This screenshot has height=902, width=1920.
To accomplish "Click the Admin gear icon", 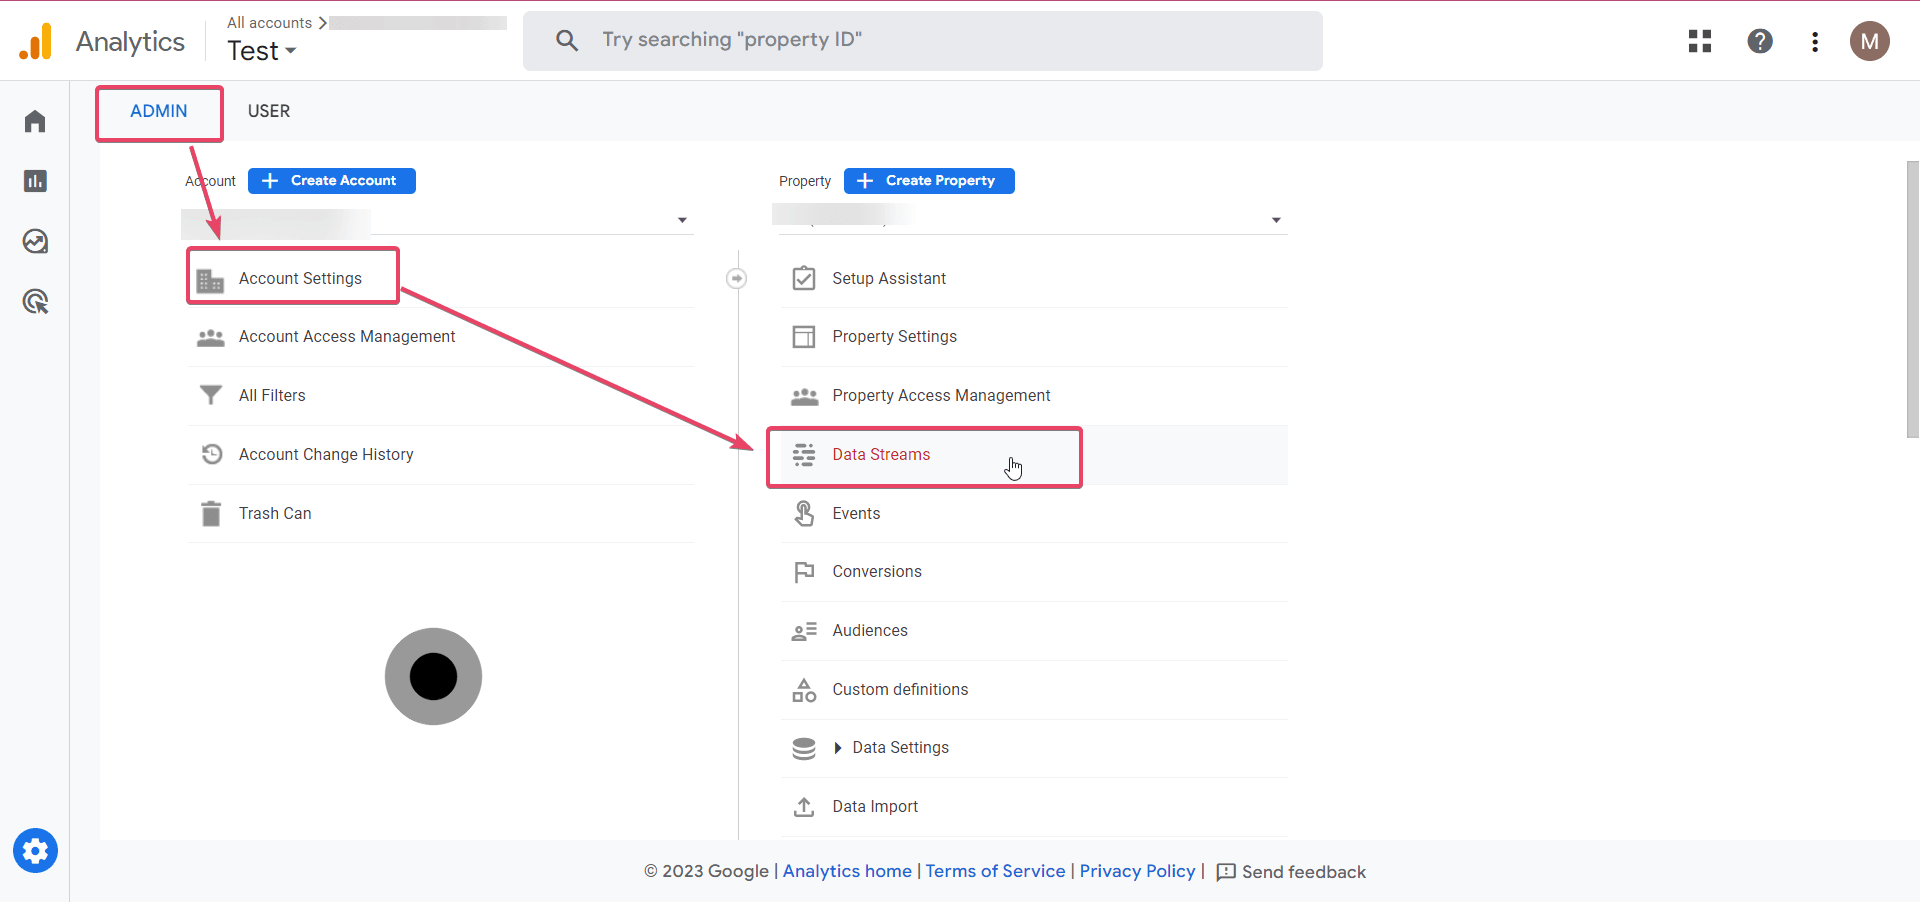I will tap(35, 851).
